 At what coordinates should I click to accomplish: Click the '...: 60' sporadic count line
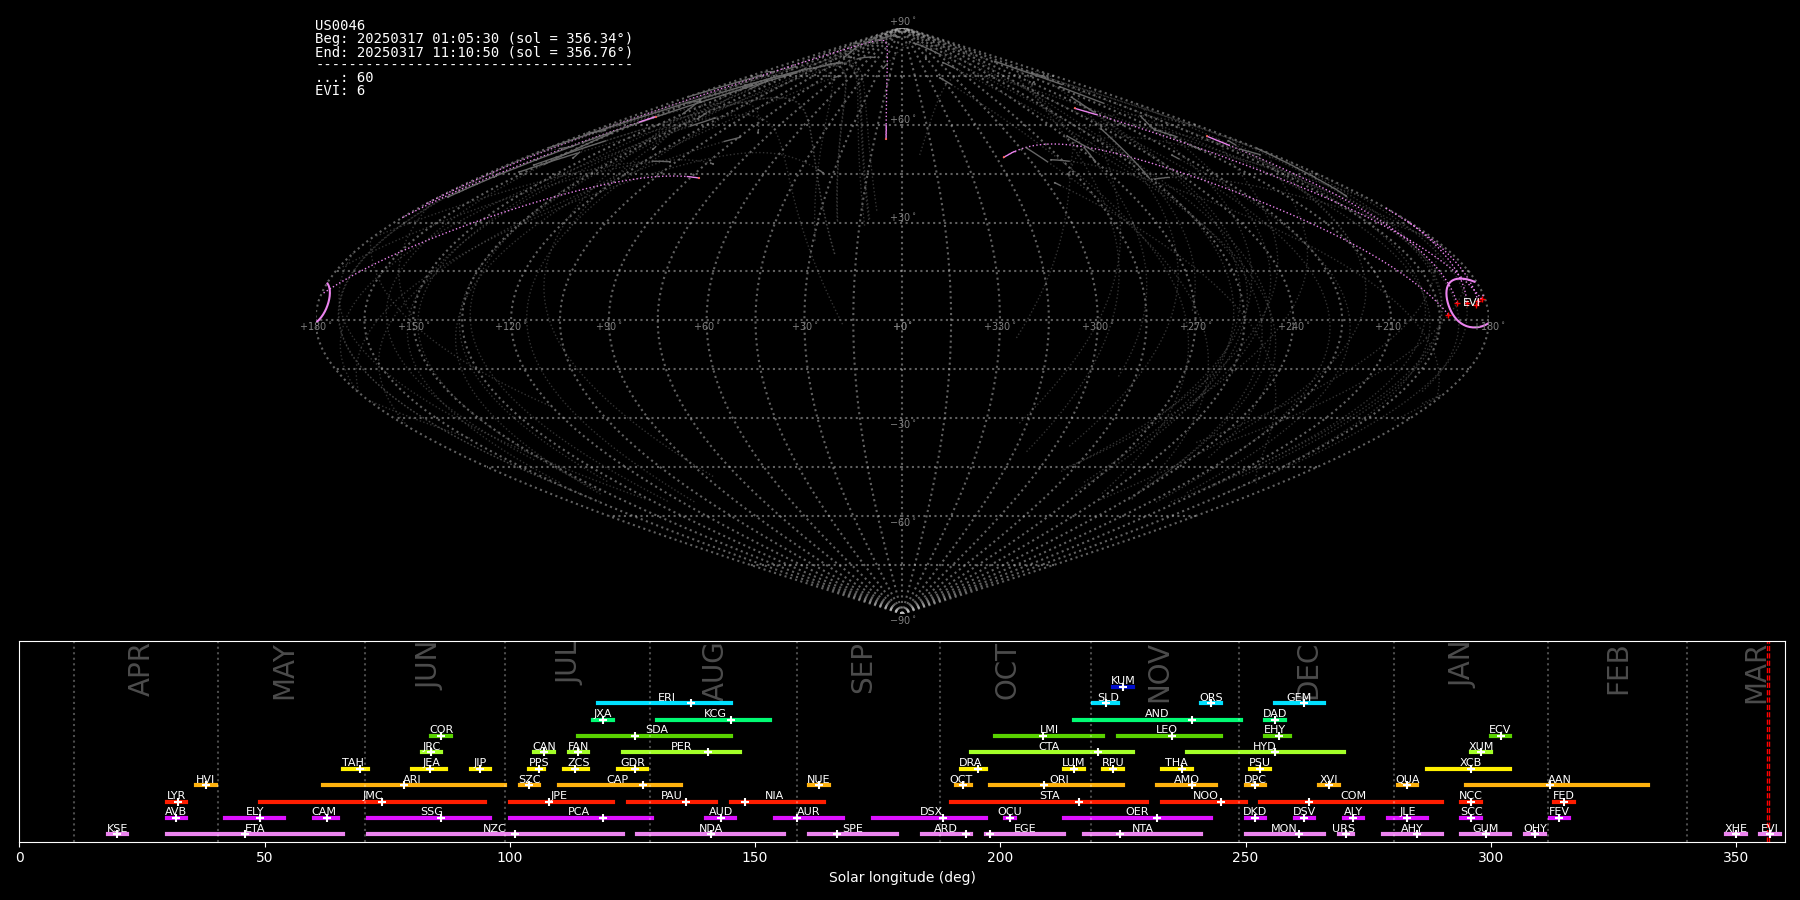pos(344,77)
